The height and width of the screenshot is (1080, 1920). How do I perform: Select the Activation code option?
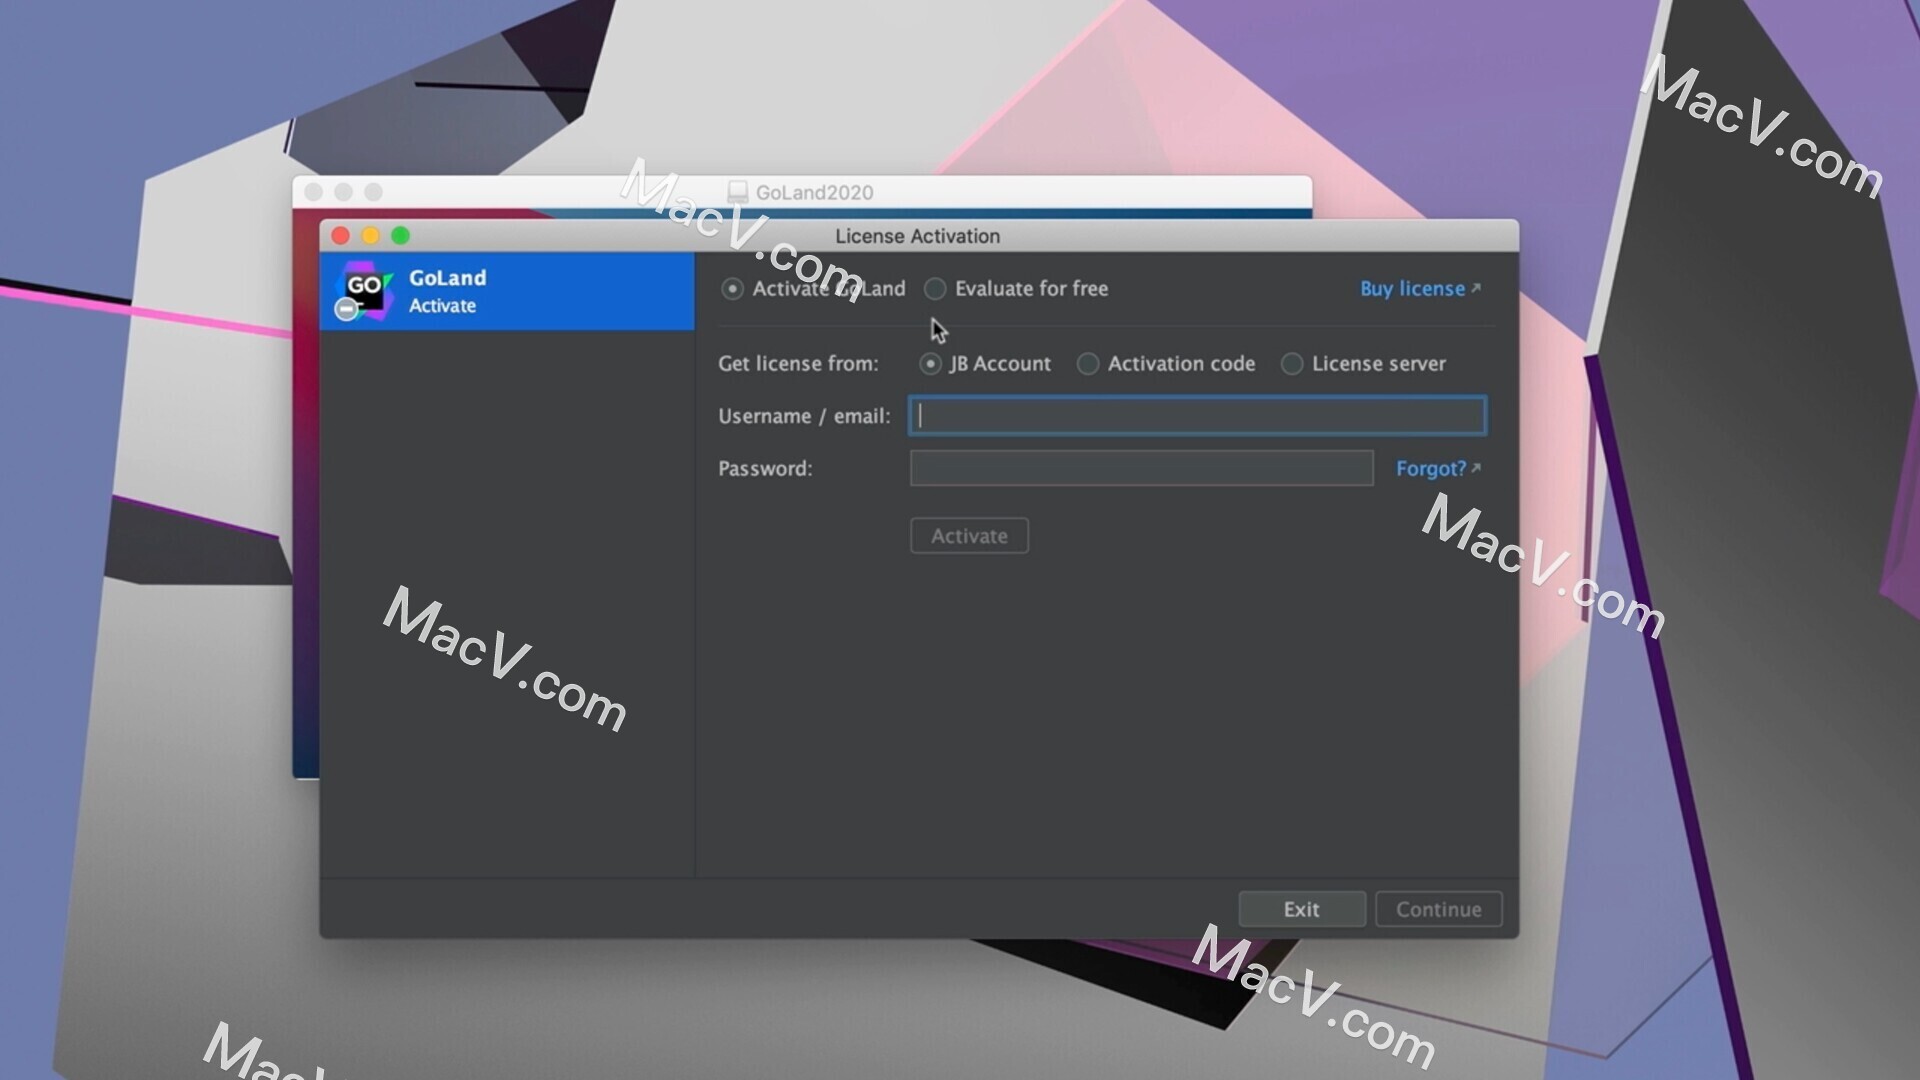(x=1087, y=363)
